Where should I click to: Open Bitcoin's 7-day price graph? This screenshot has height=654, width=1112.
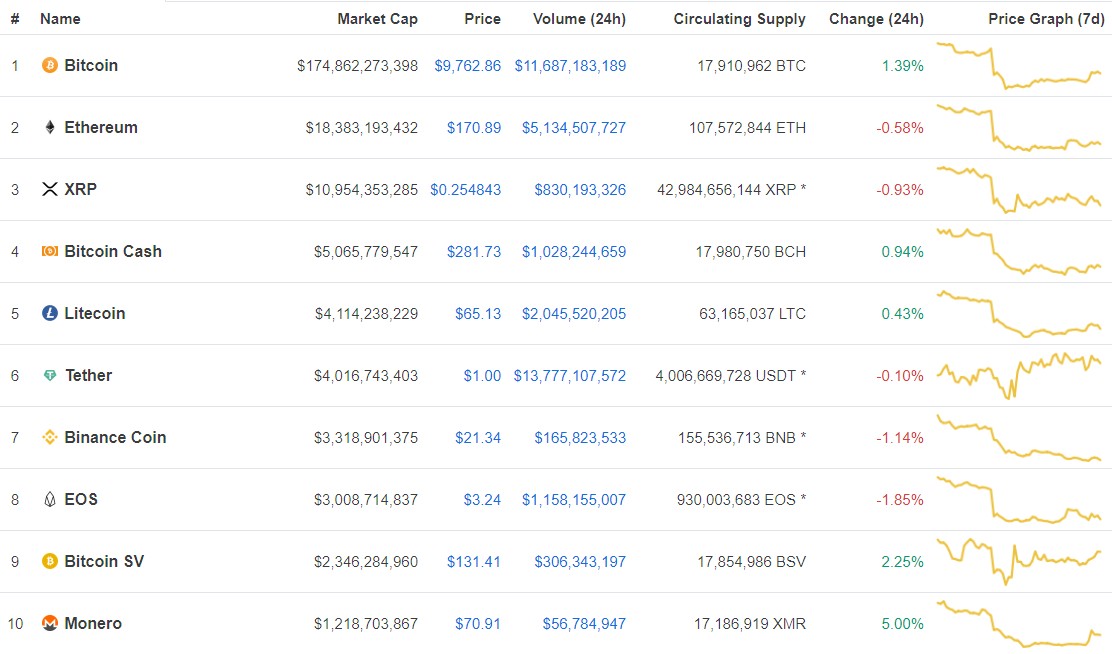click(x=1019, y=65)
